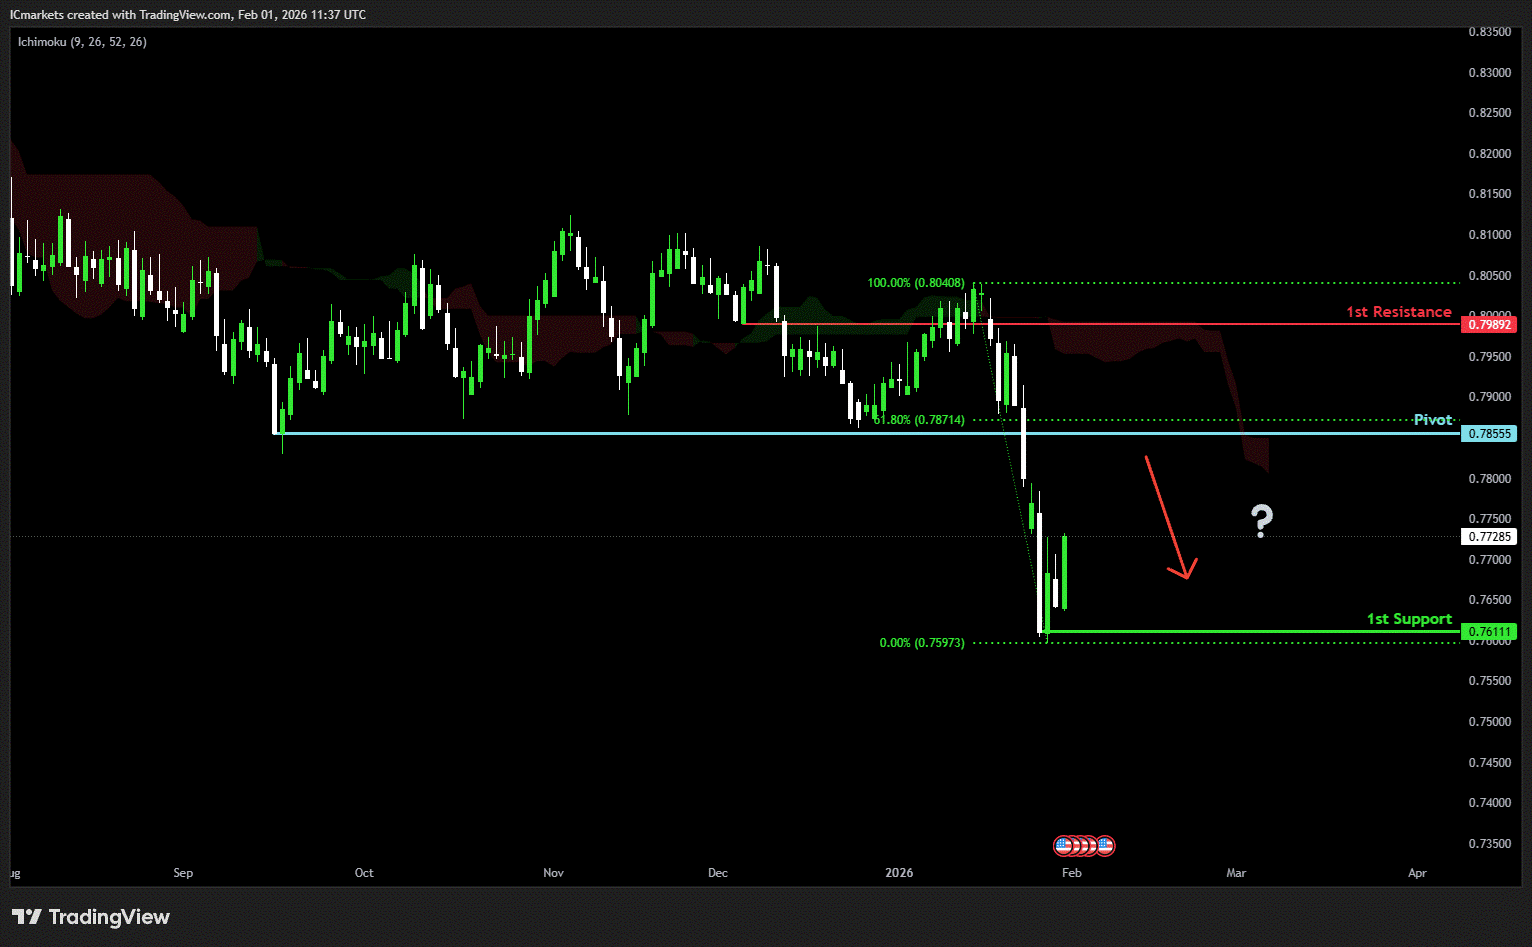Click the blue 0.78555 pivot price tag
The height and width of the screenshot is (947, 1532).
pyautogui.click(x=1489, y=433)
